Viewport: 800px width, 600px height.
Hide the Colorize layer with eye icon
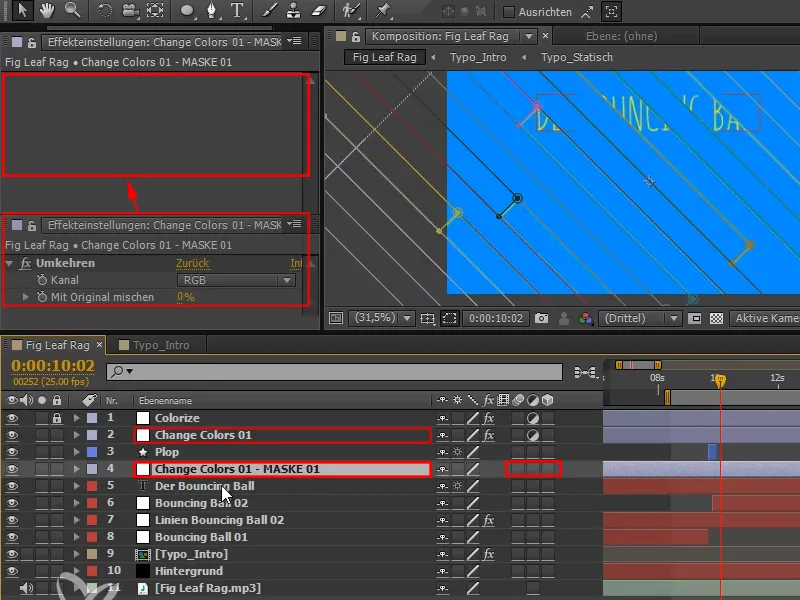12,418
